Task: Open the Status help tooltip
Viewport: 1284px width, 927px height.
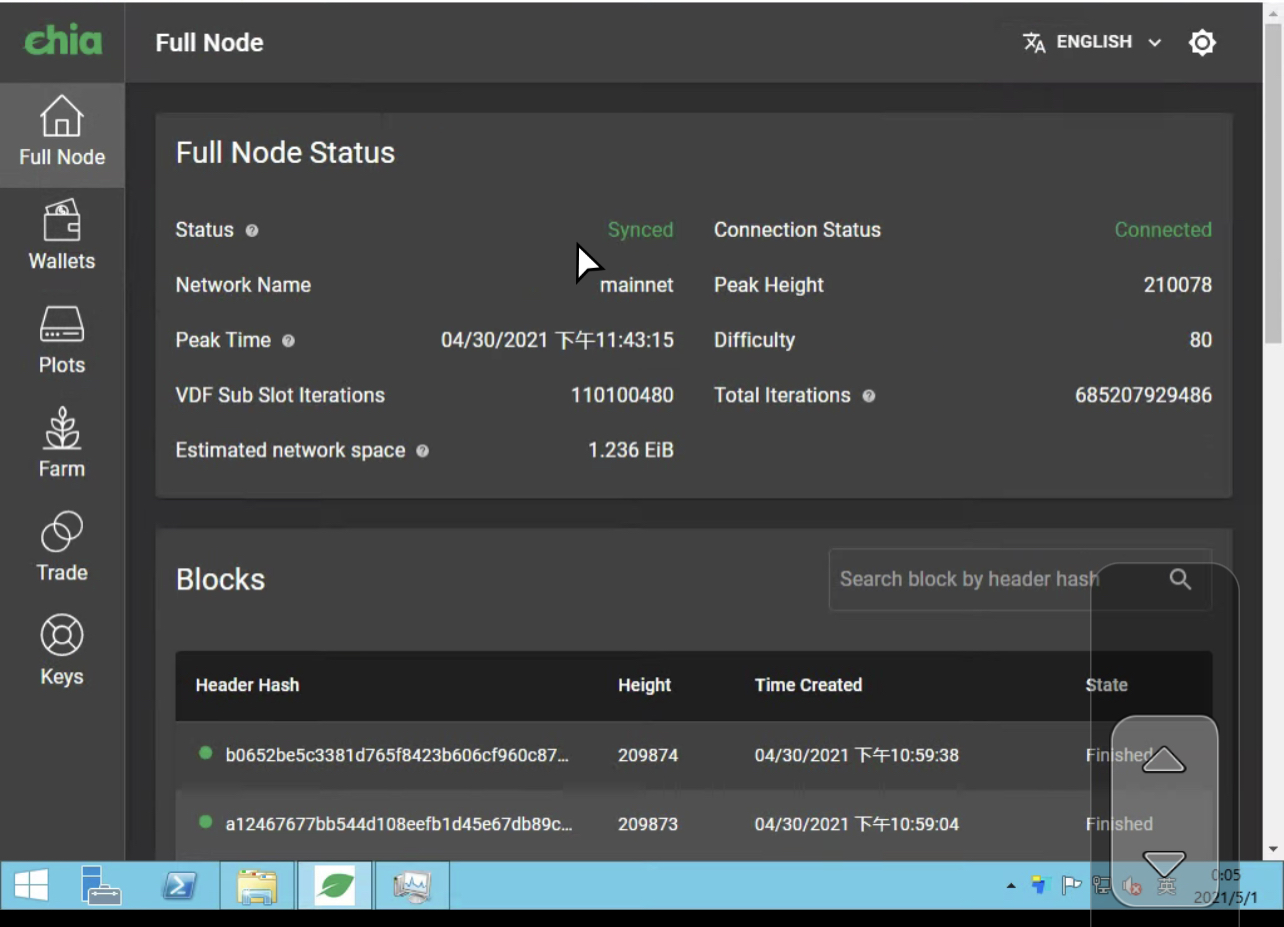Action: click(251, 231)
